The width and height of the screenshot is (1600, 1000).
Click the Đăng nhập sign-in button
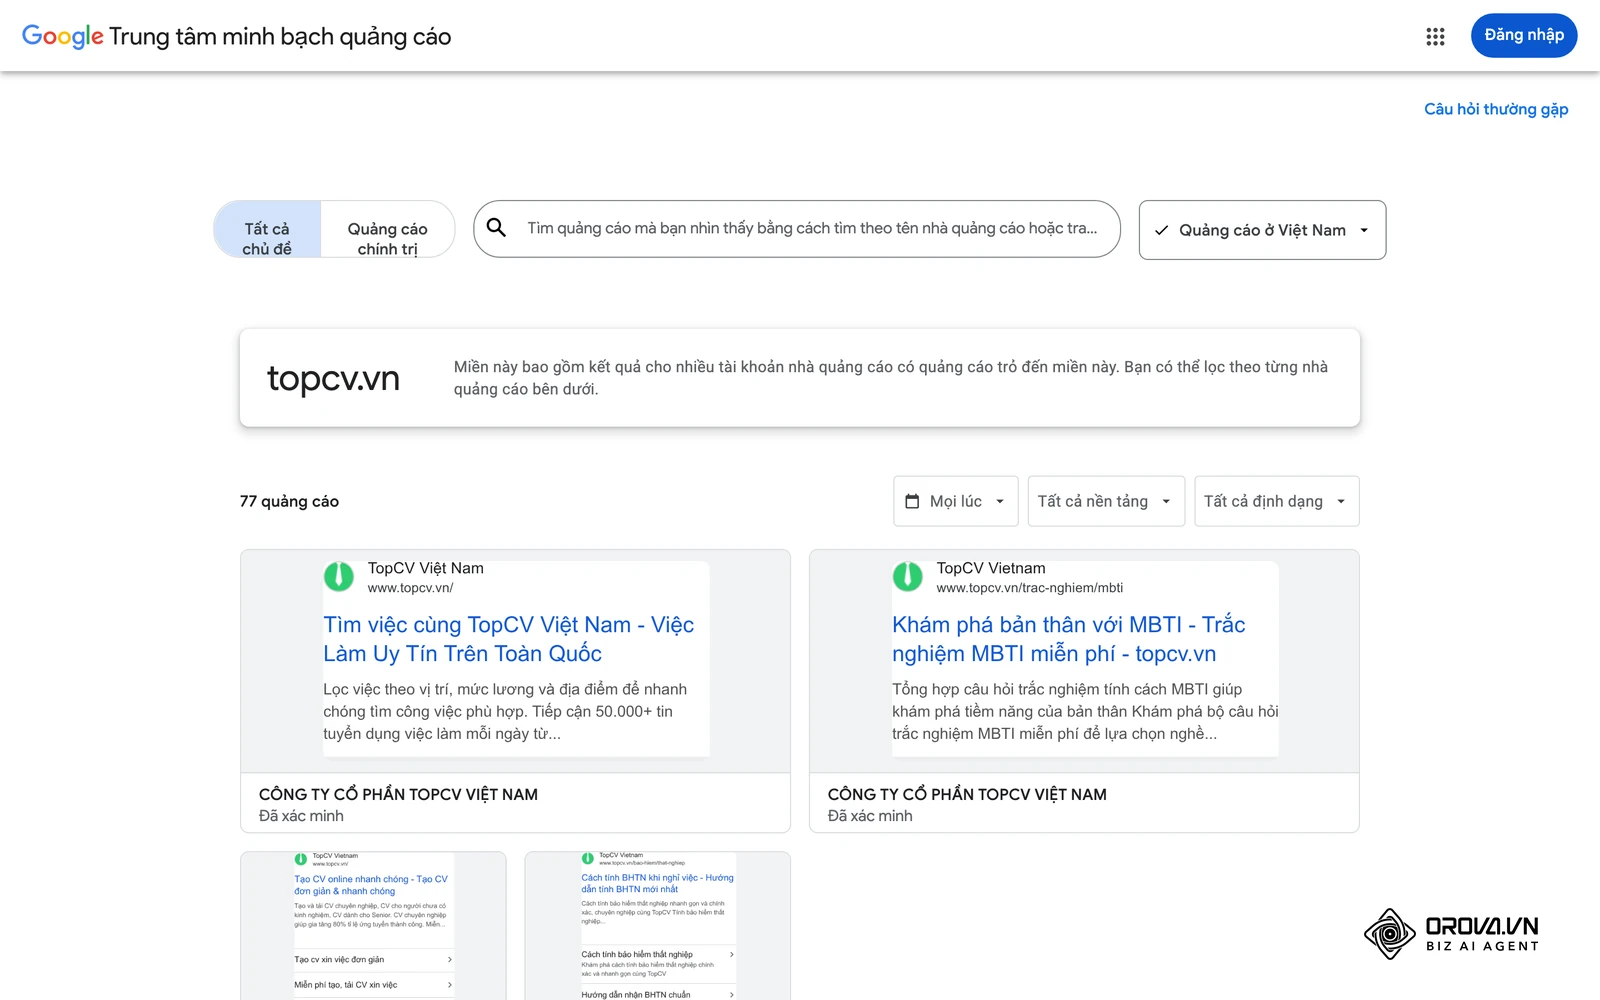coord(1524,36)
